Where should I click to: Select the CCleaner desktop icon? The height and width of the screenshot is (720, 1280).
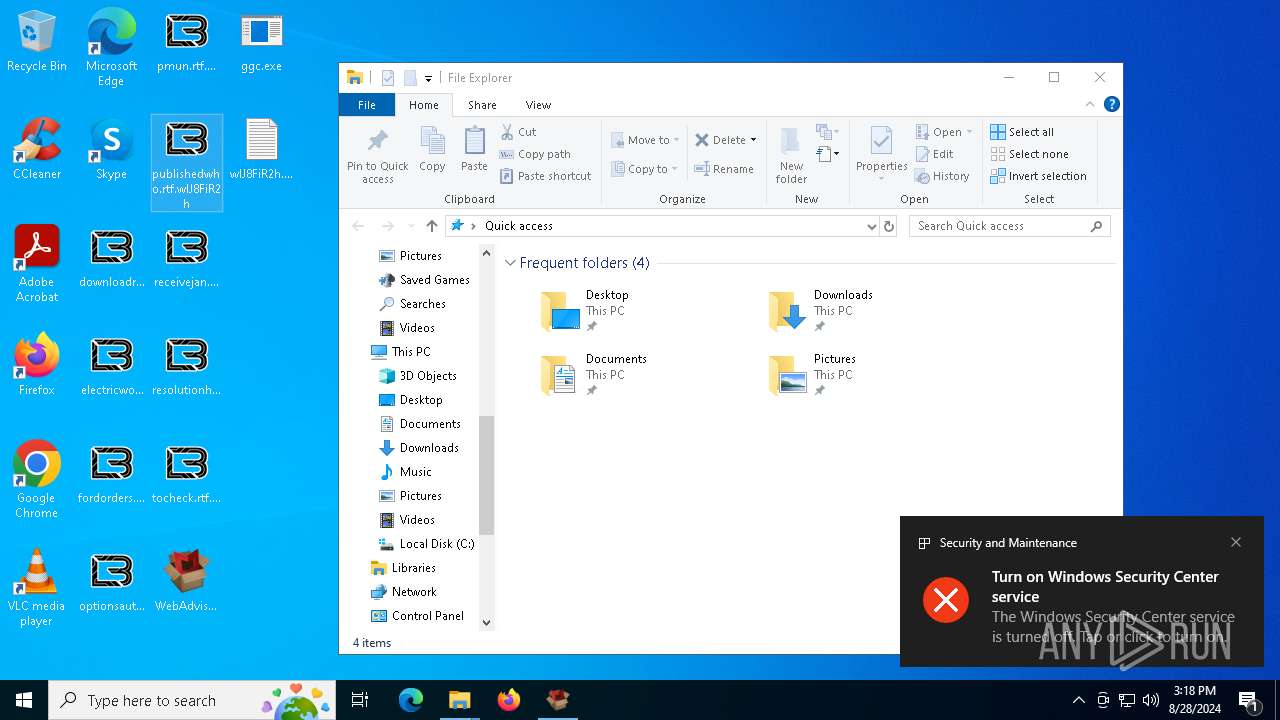[37, 149]
